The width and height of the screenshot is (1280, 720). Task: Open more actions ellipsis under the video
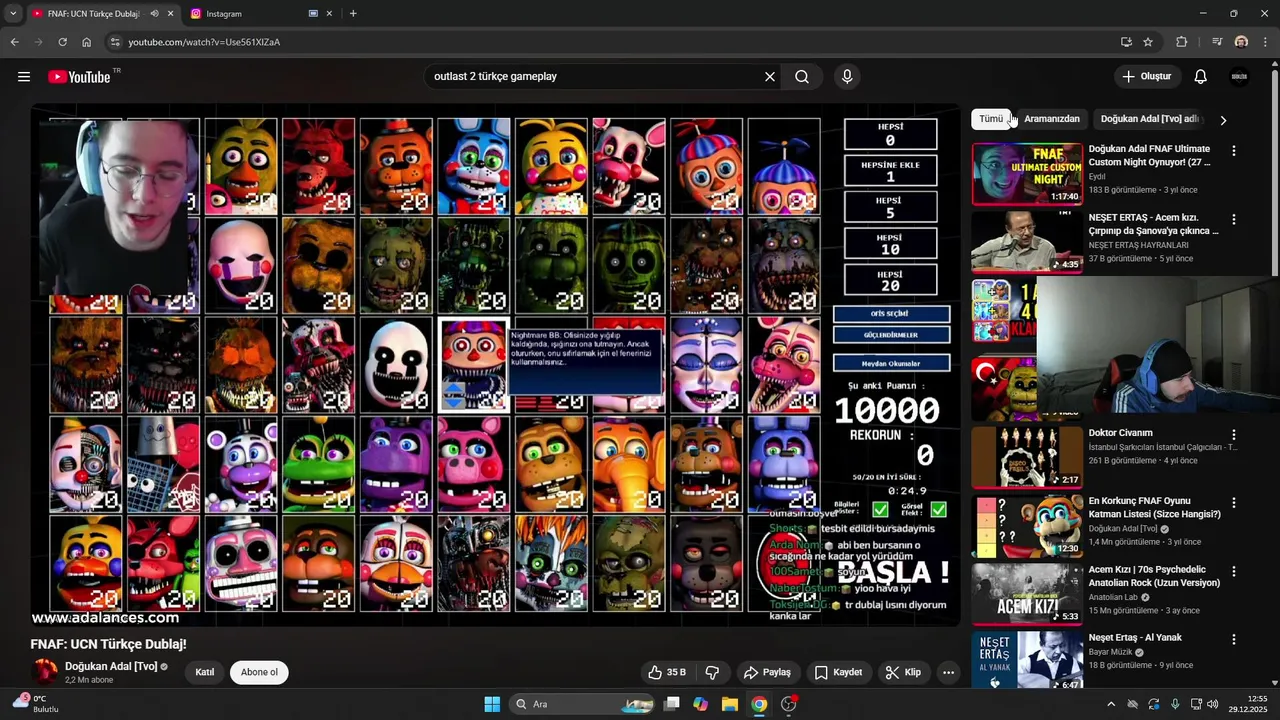coord(948,672)
